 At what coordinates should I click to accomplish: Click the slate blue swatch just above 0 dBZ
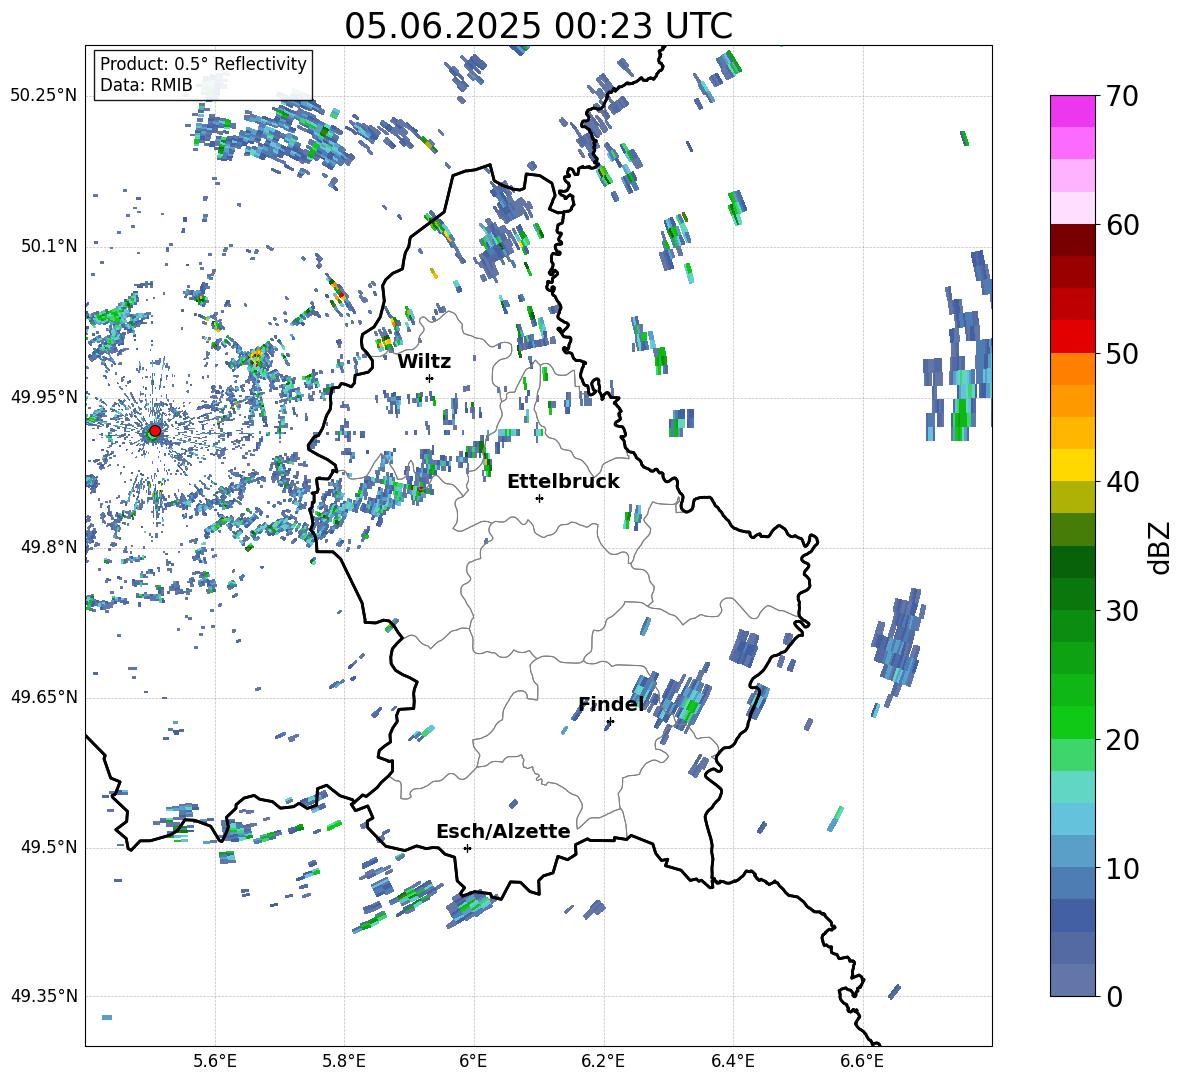1072,980
